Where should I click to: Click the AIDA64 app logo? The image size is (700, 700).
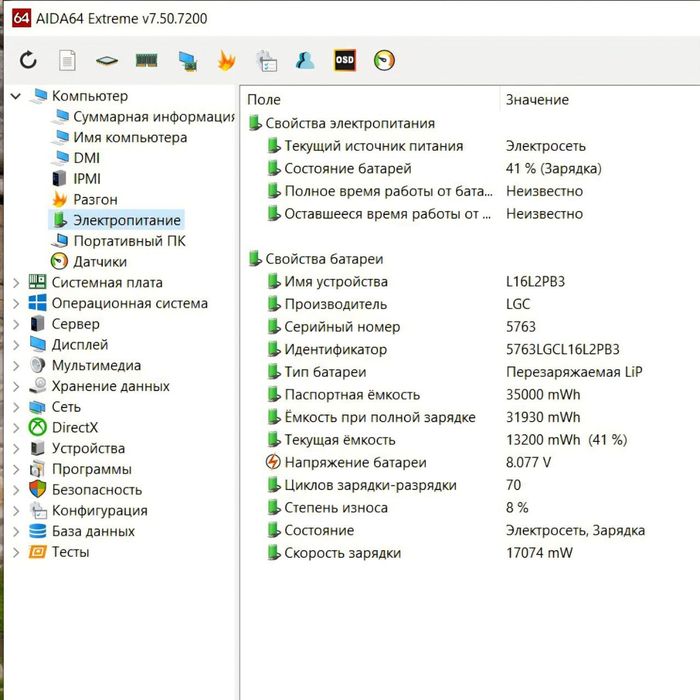pyautogui.click(x=21, y=18)
